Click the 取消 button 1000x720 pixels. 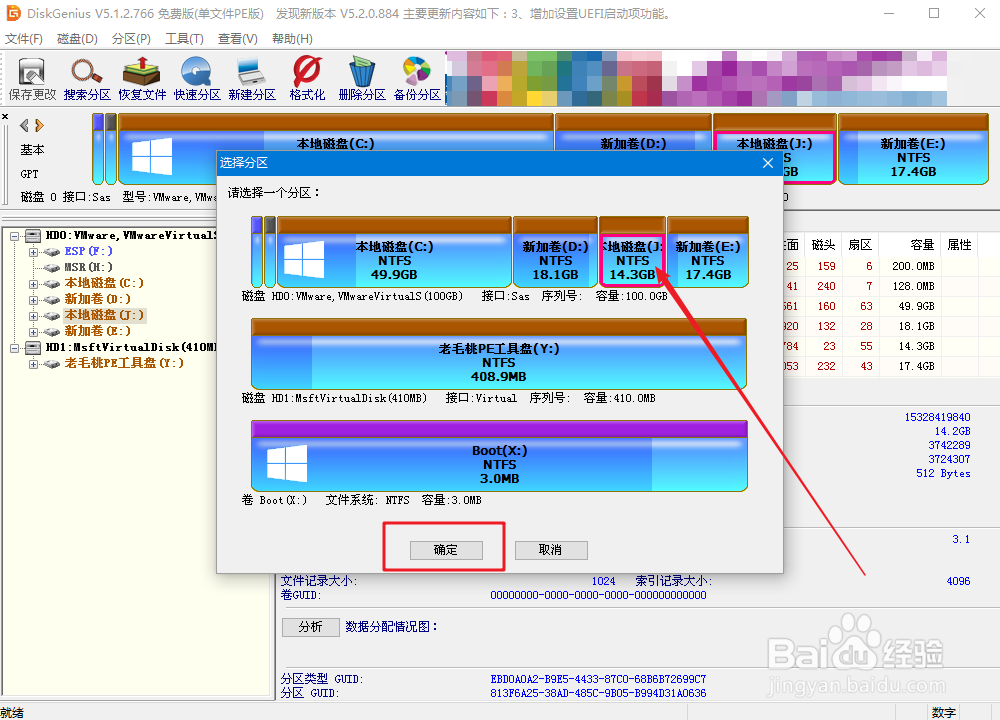click(551, 549)
